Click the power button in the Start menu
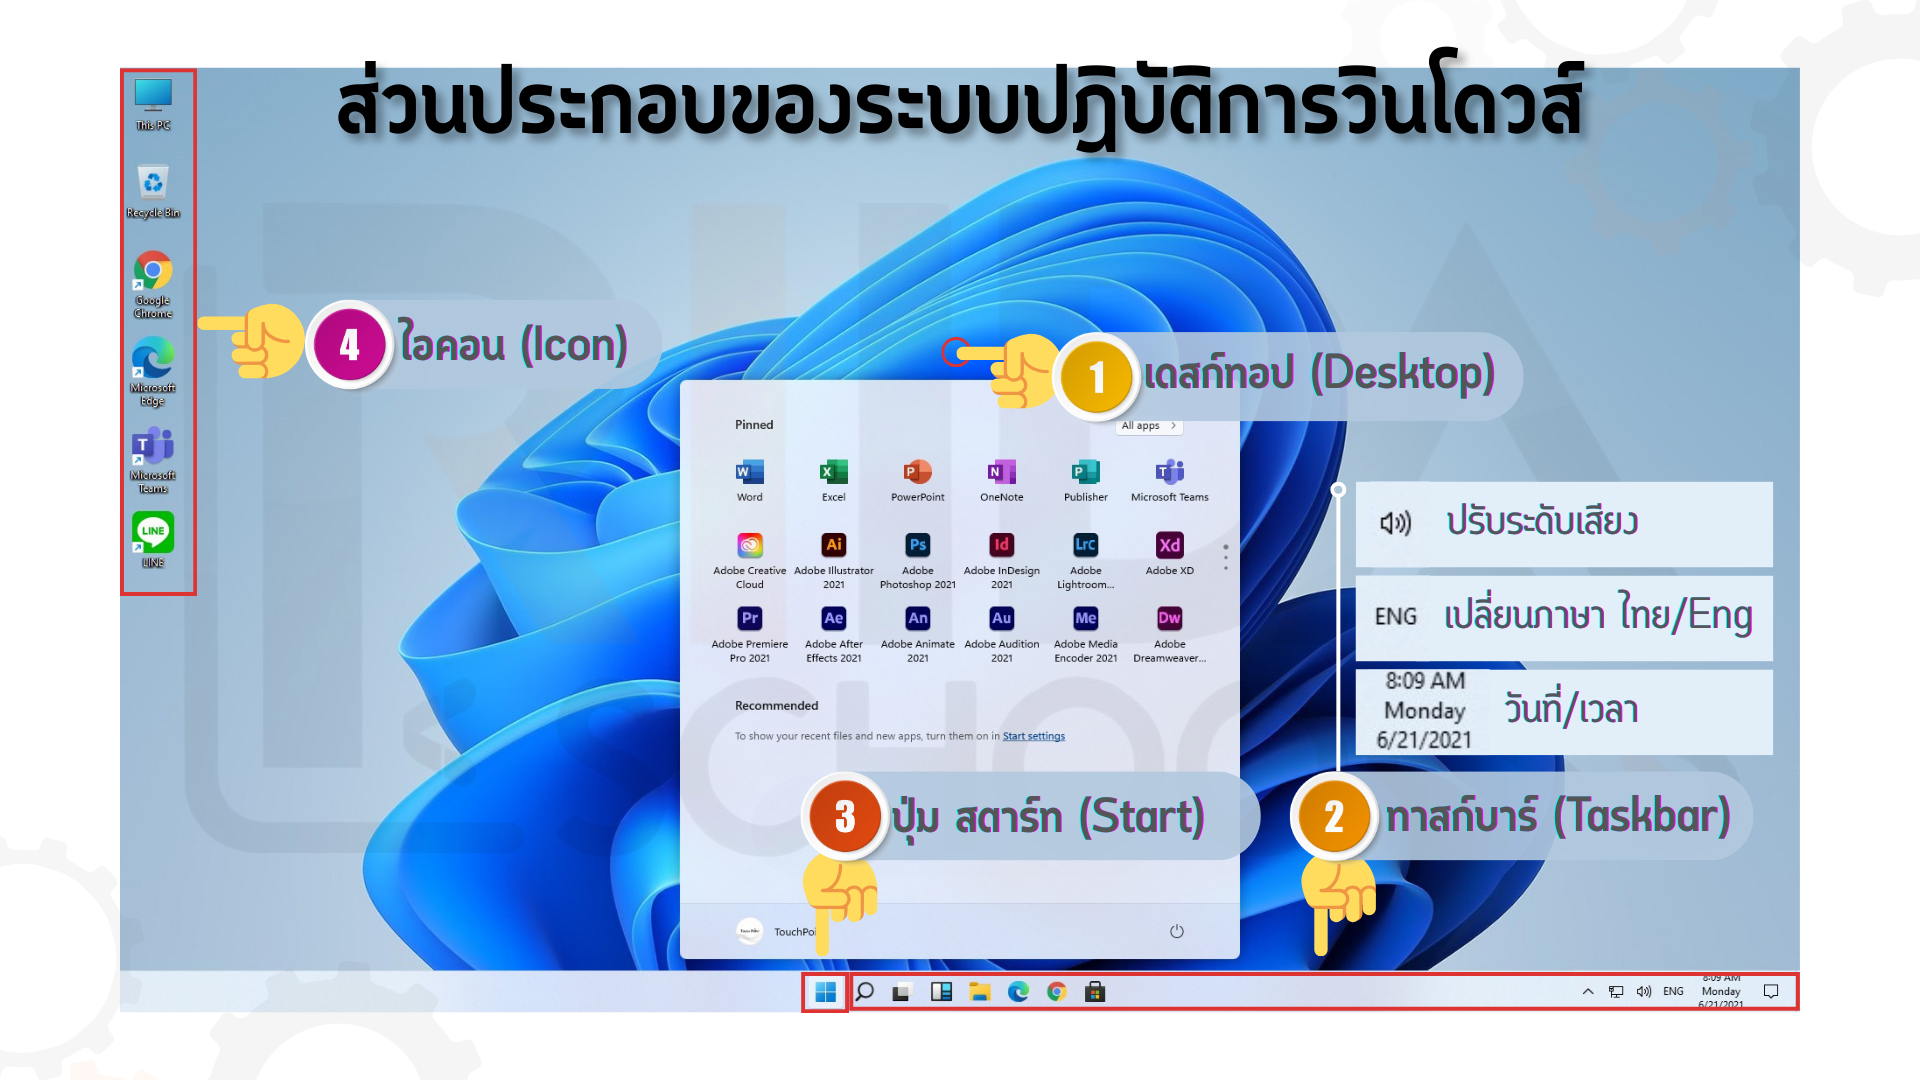Image resolution: width=1920 pixels, height=1080 pixels. tap(1177, 931)
